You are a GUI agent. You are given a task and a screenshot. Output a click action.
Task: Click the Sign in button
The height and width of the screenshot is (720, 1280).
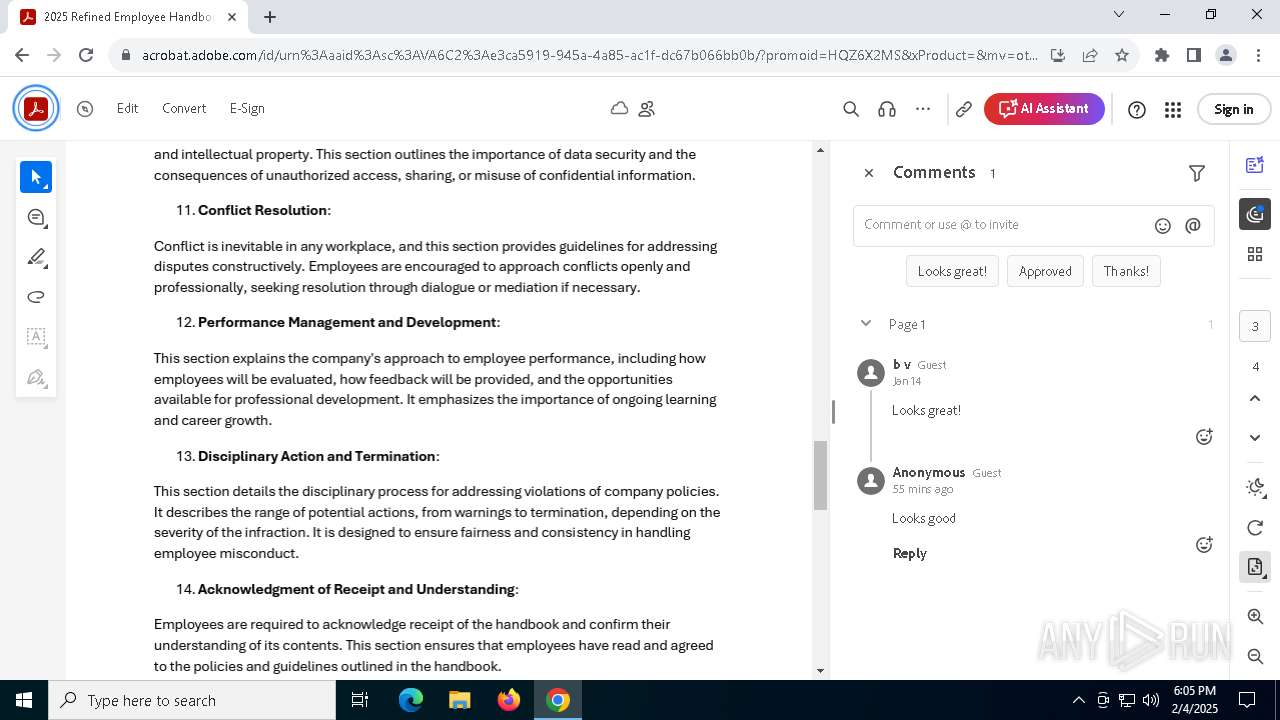[1233, 109]
